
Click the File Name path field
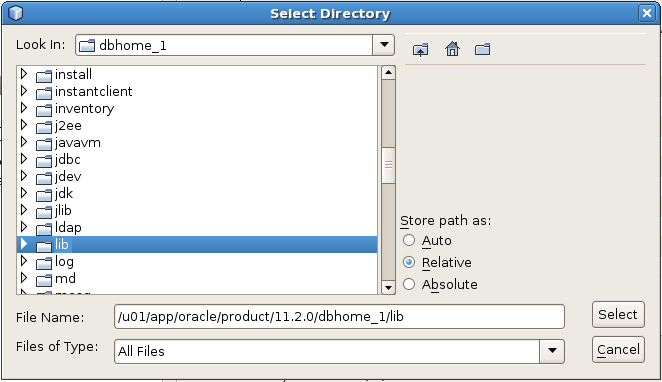point(339,316)
